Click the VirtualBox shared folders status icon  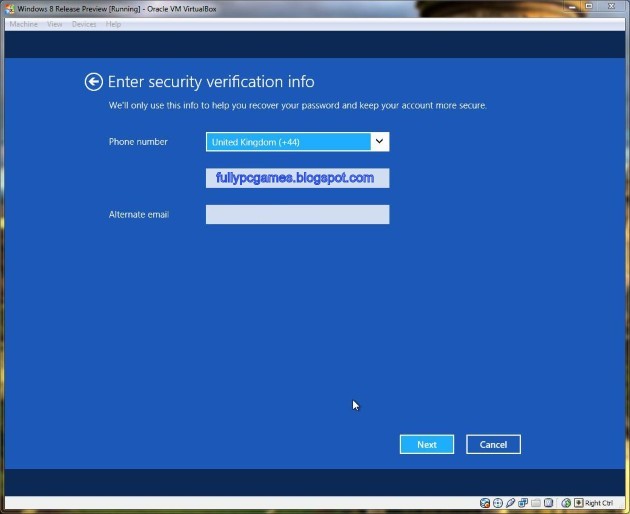coord(536,503)
